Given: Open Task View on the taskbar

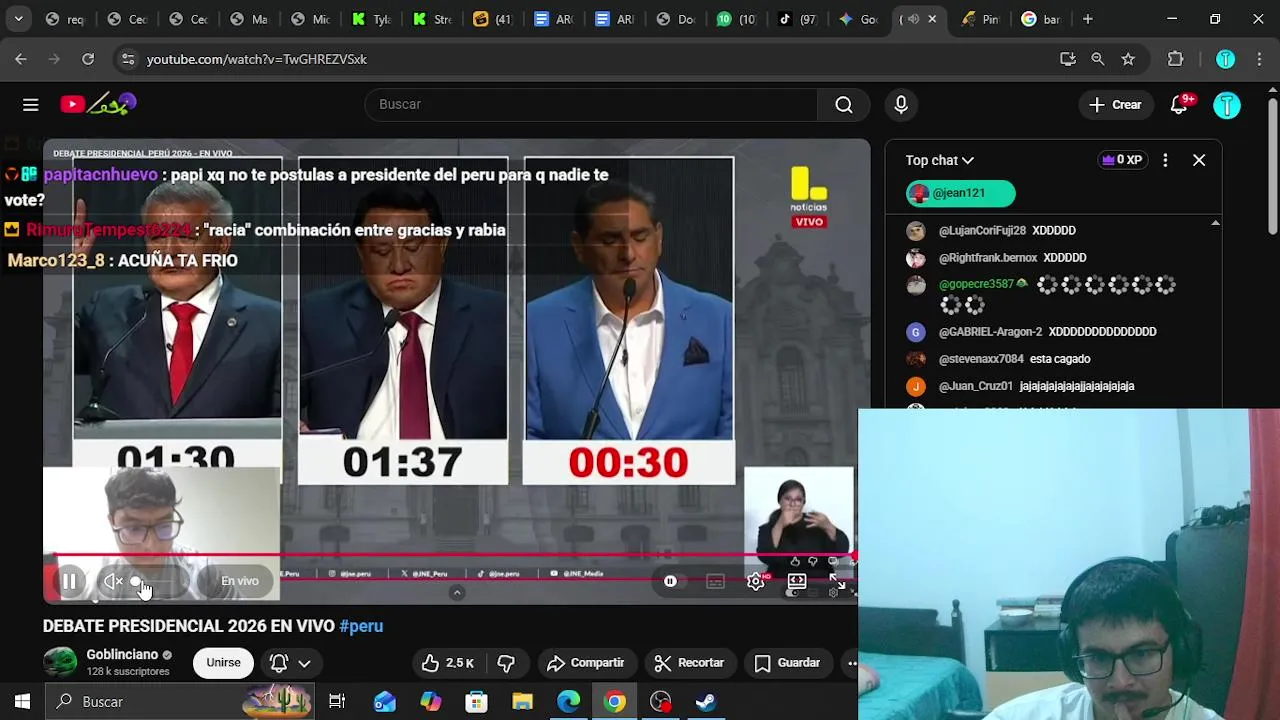Looking at the screenshot, I should tap(337, 702).
